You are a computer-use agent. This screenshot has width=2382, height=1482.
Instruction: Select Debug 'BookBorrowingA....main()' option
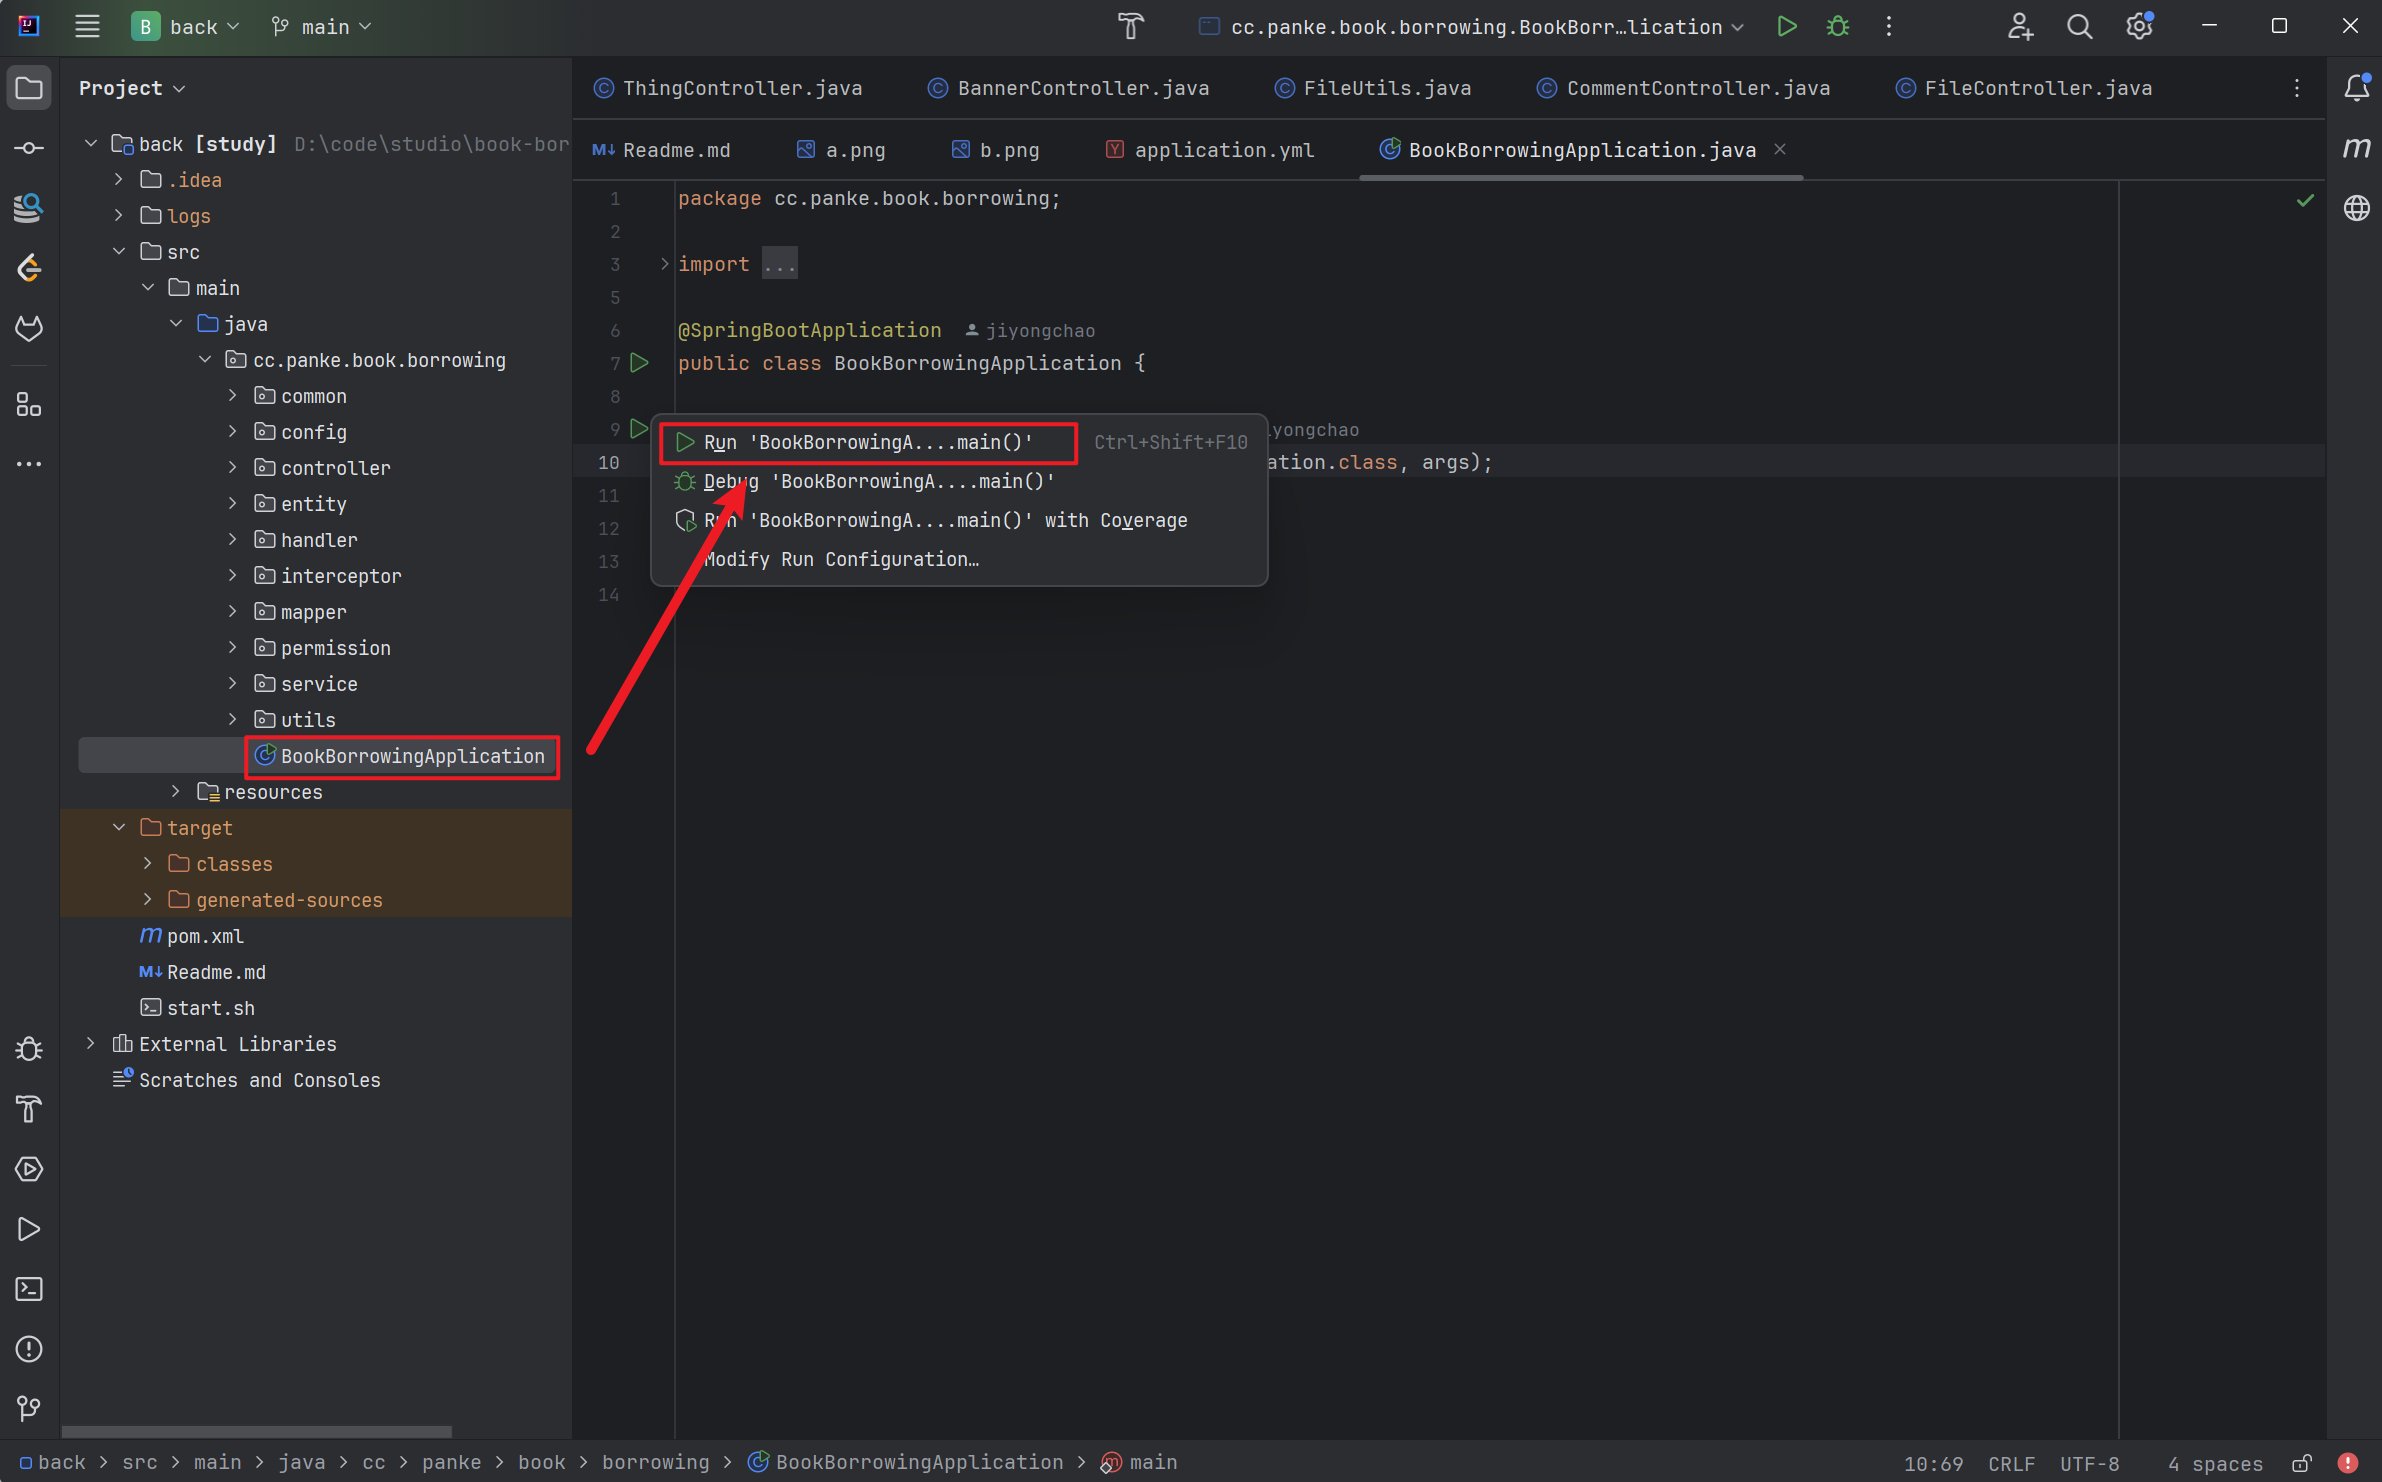879,481
